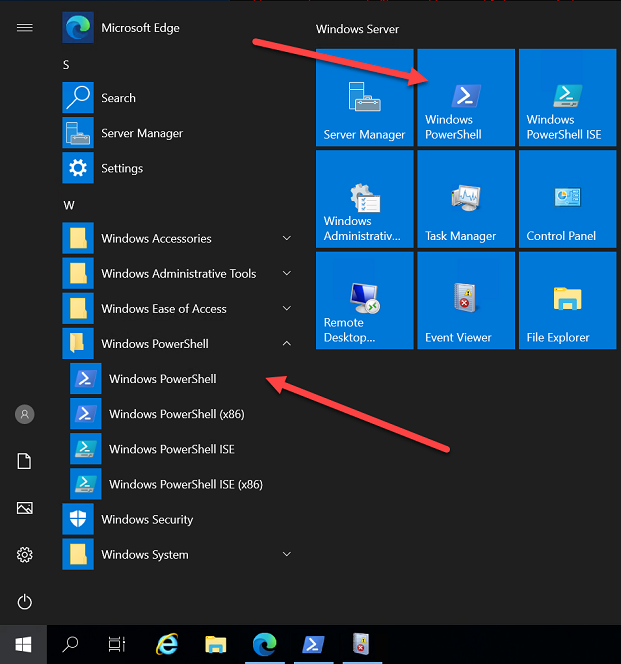Image resolution: width=621 pixels, height=664 pixels.
Task: Expand the Windows Administrative Tools chevron
Action: (287, 273)
